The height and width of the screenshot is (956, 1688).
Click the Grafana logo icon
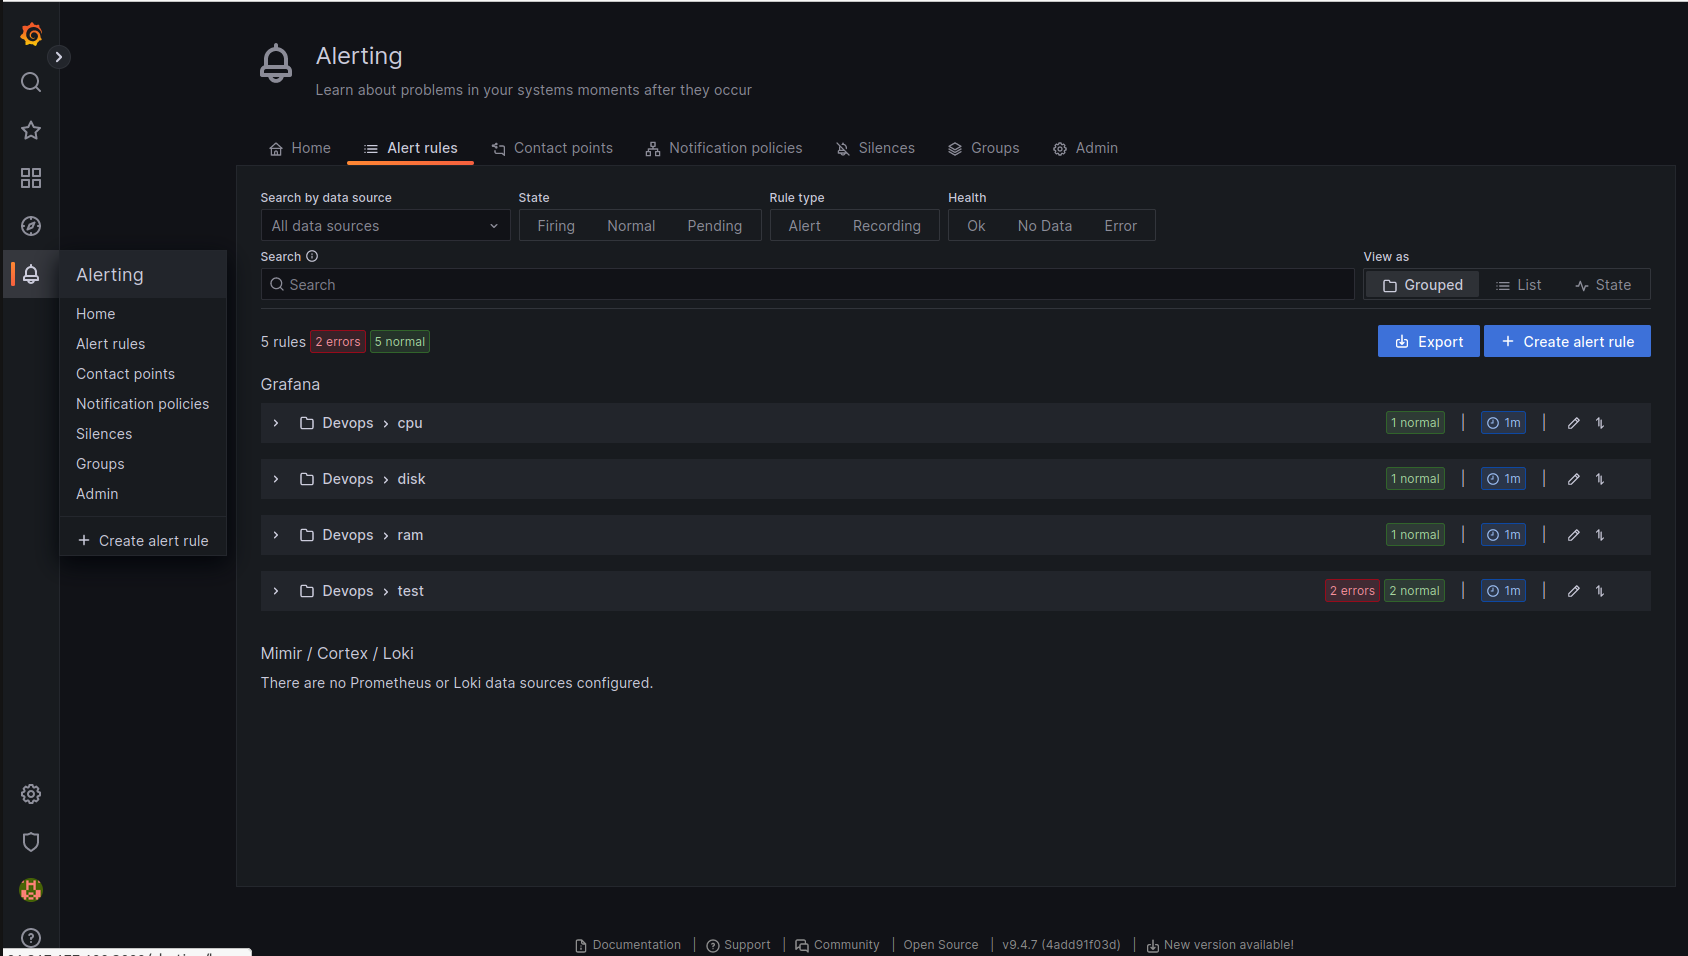31,34
